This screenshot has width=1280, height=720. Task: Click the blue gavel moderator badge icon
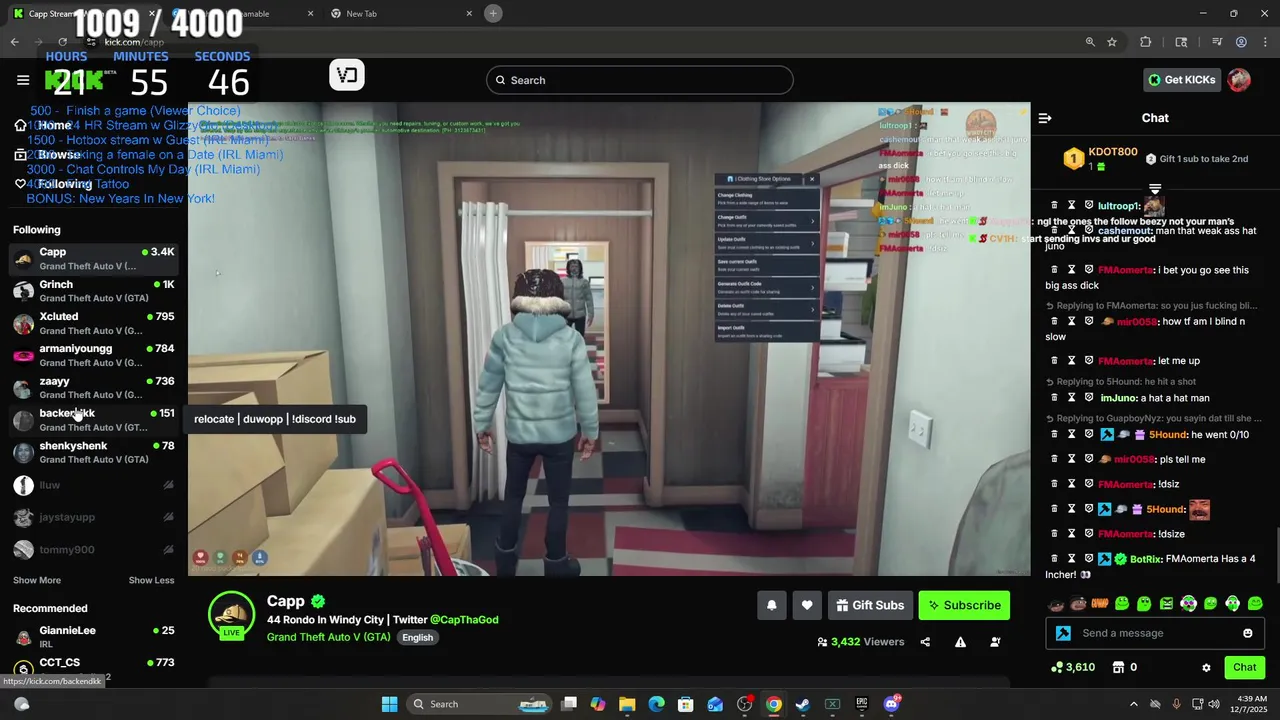pos(1063,633)
